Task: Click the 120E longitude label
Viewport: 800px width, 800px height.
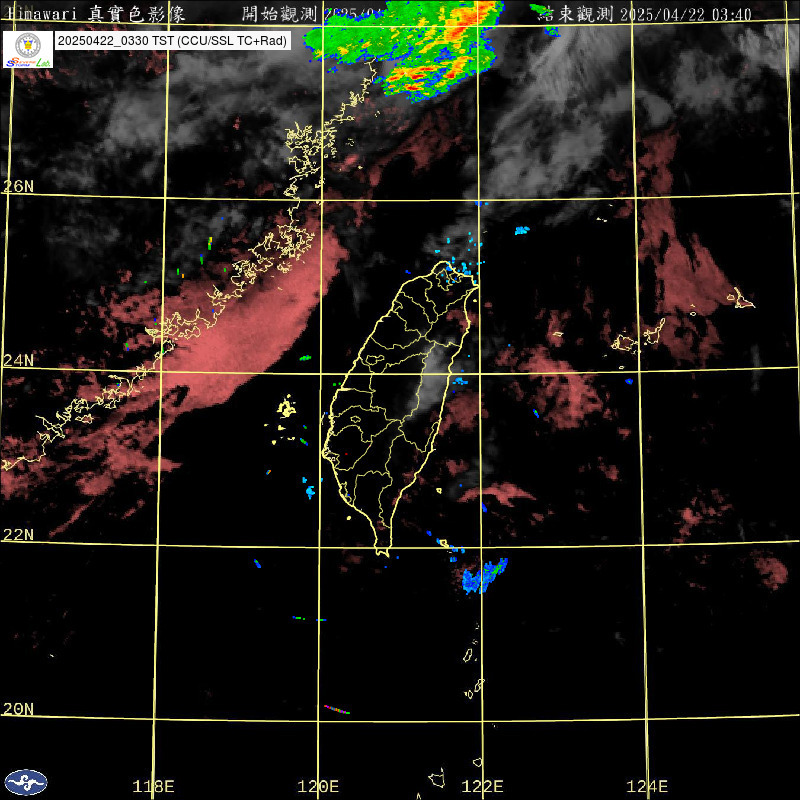Action: 318,786
